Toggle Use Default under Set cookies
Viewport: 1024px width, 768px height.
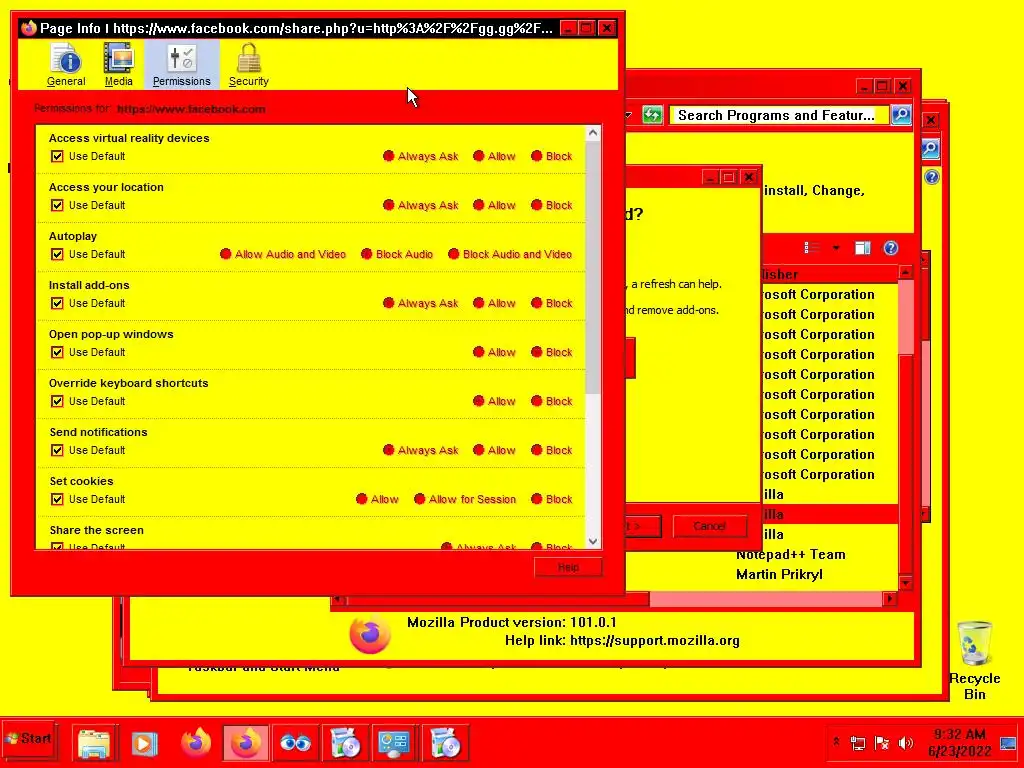[57, 499]
